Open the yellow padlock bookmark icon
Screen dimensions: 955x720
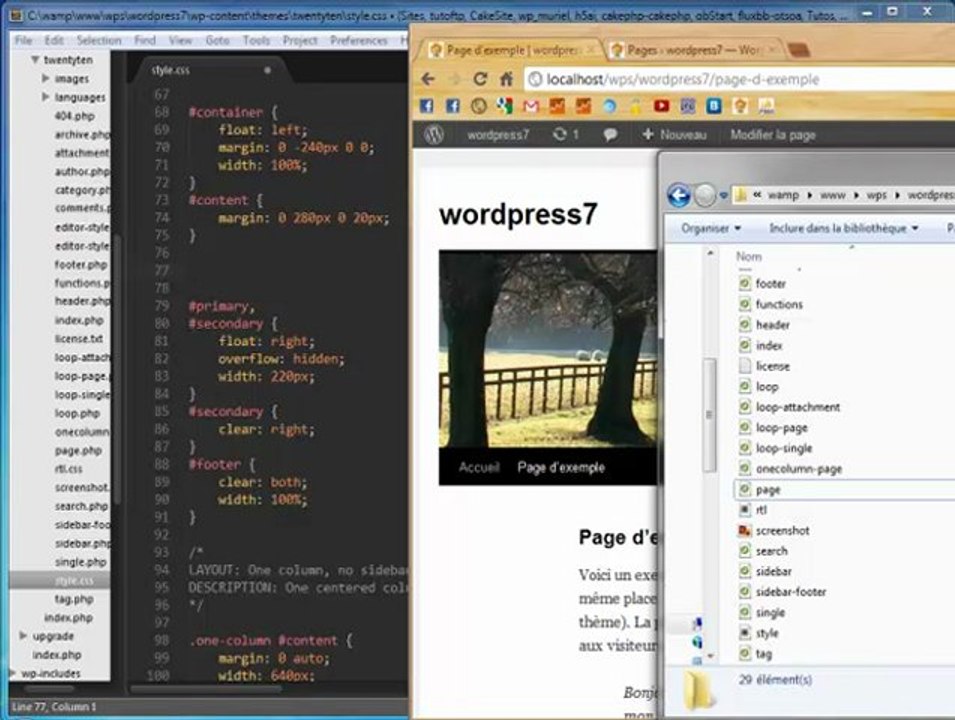tap(635, 106)
